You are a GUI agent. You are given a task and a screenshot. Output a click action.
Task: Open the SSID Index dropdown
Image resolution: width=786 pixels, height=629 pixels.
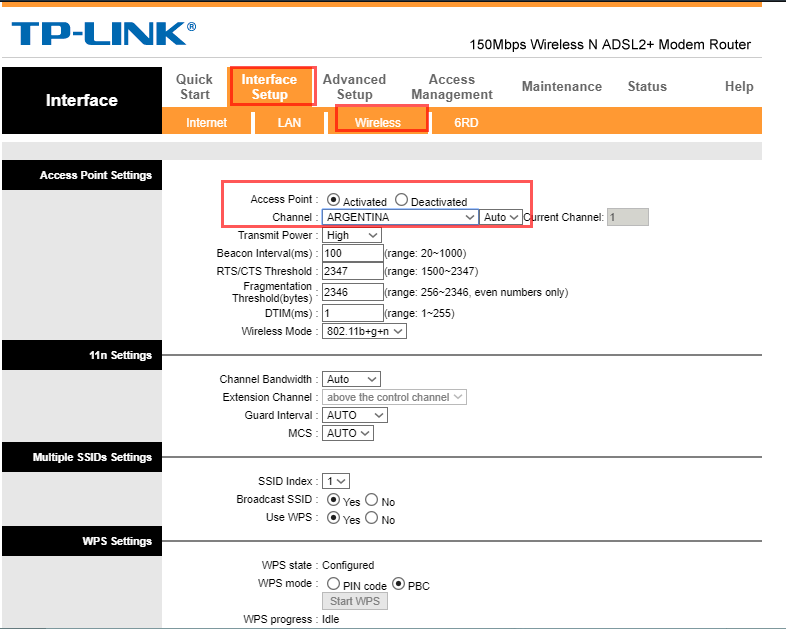(335, 481)
